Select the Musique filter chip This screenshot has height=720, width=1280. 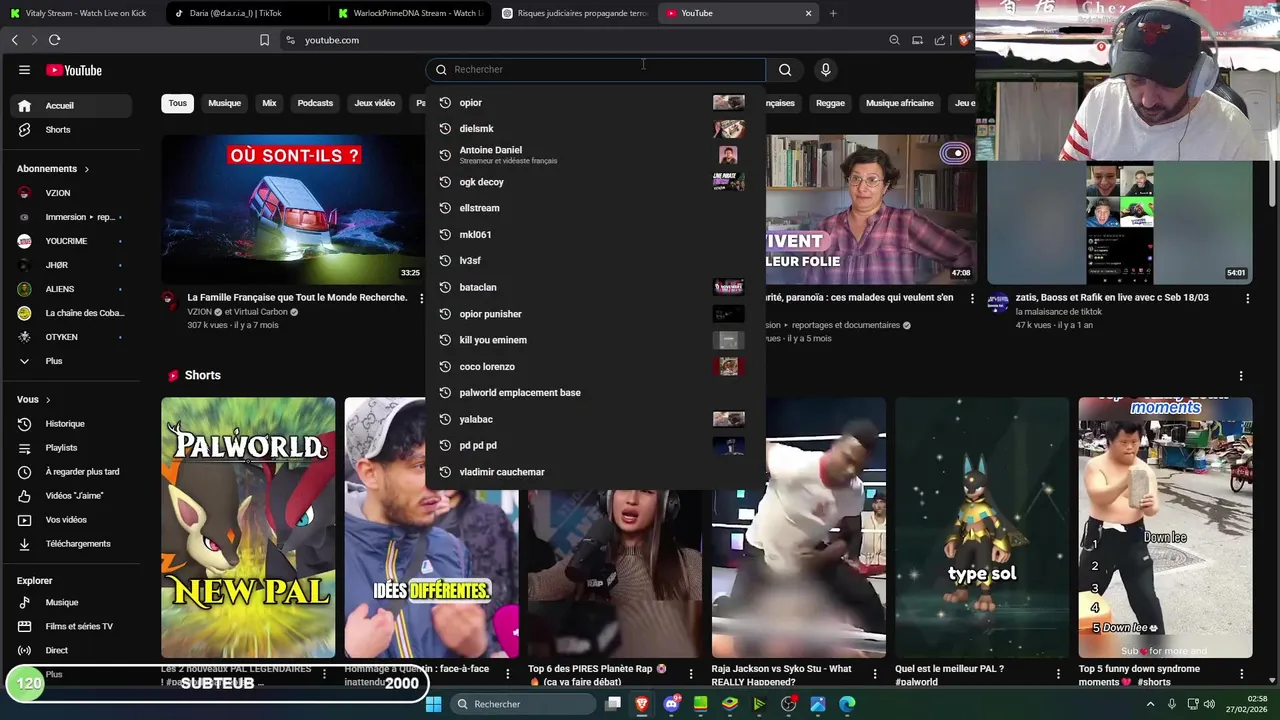point(224,103)
